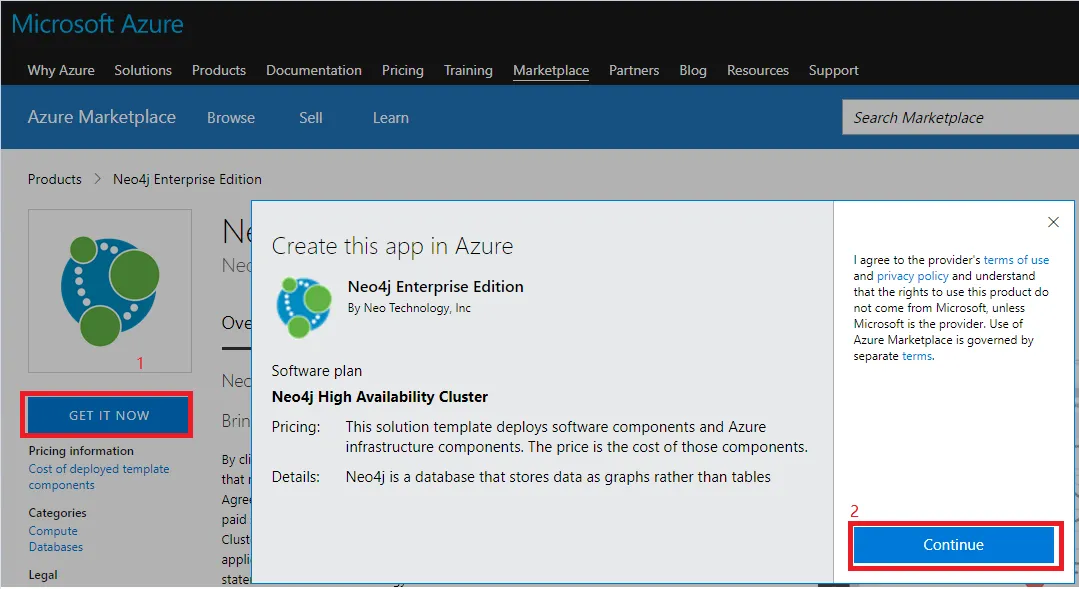
Task: Open the separate terms link
Action: pyautogui.click(x=916, y=356)
